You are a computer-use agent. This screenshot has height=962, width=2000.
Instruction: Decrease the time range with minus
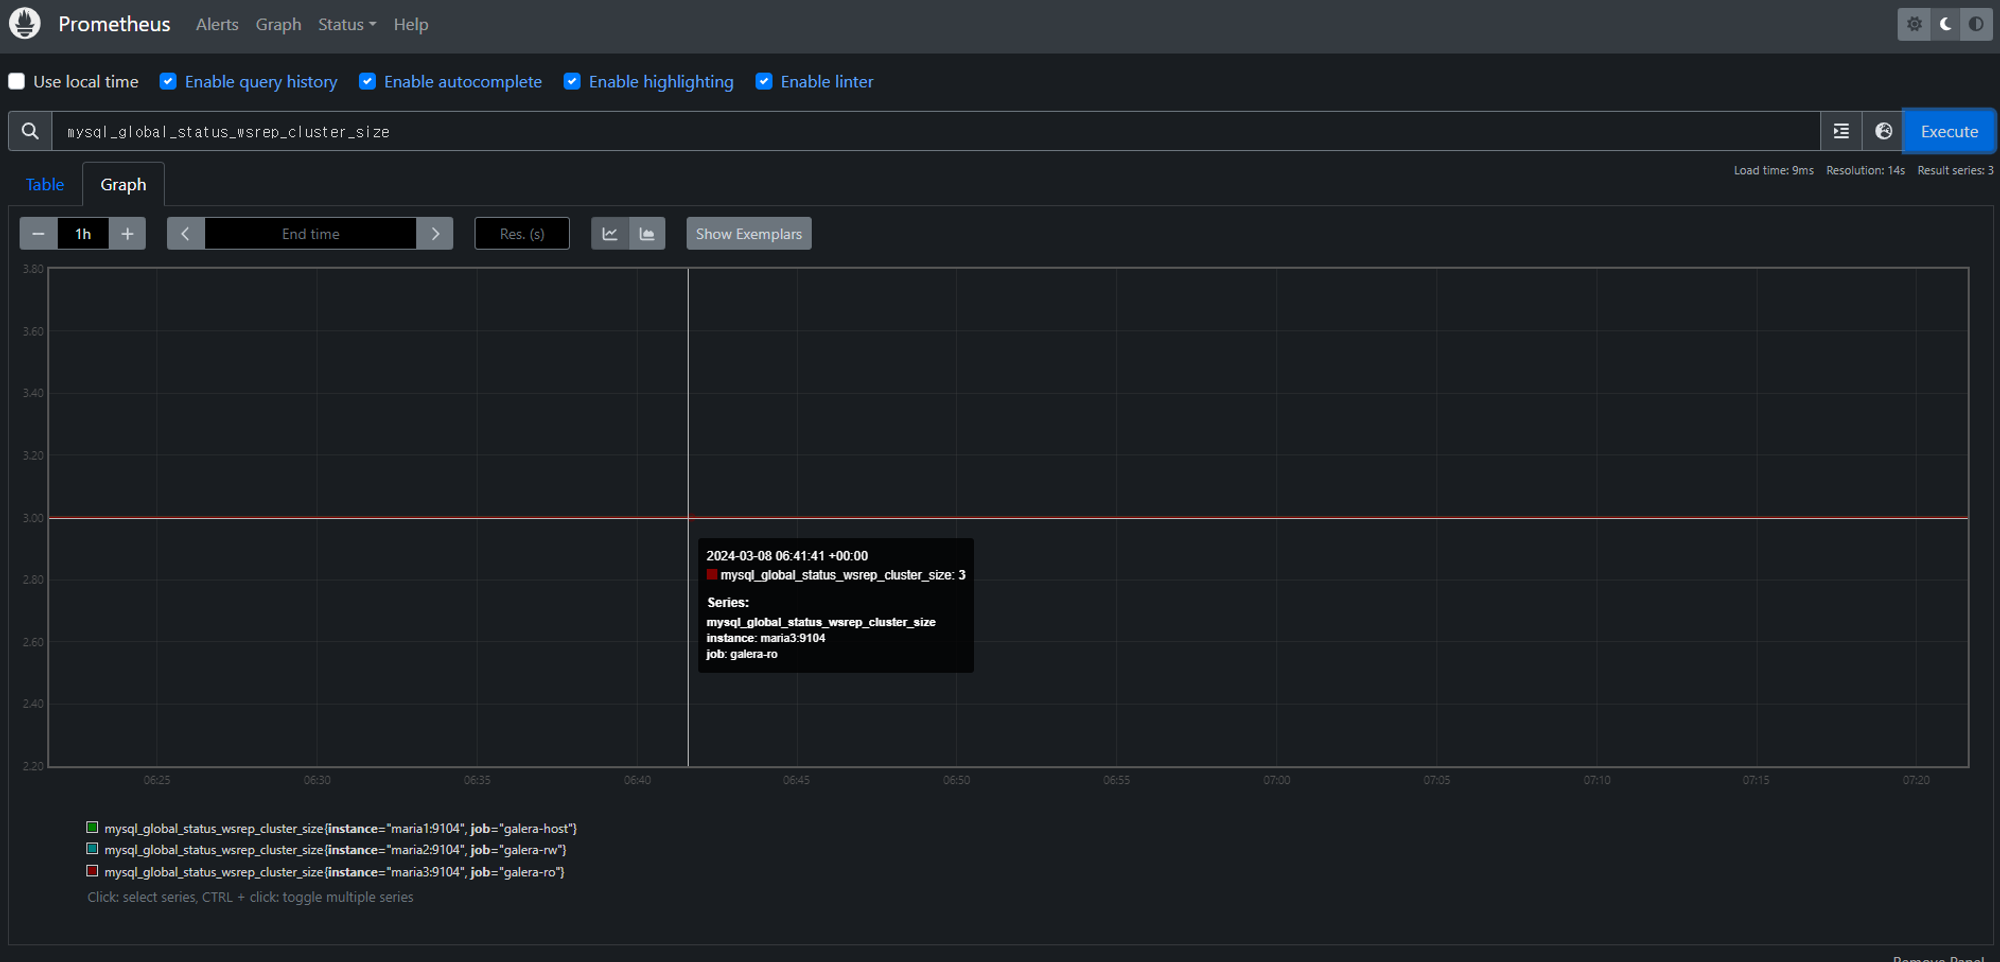[38, 234]
